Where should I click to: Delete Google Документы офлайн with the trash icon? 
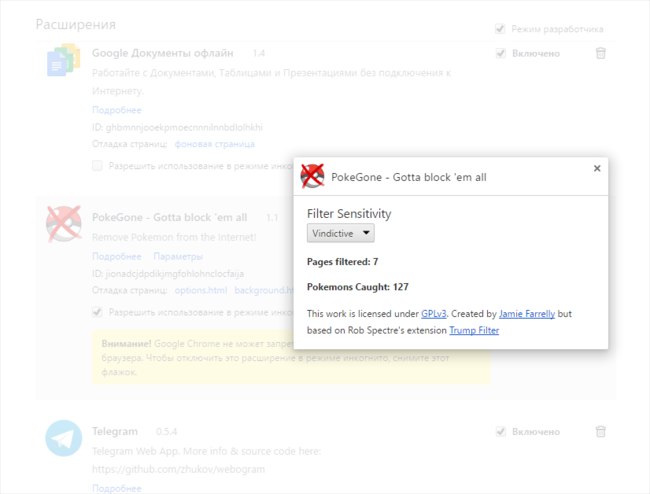601,53
